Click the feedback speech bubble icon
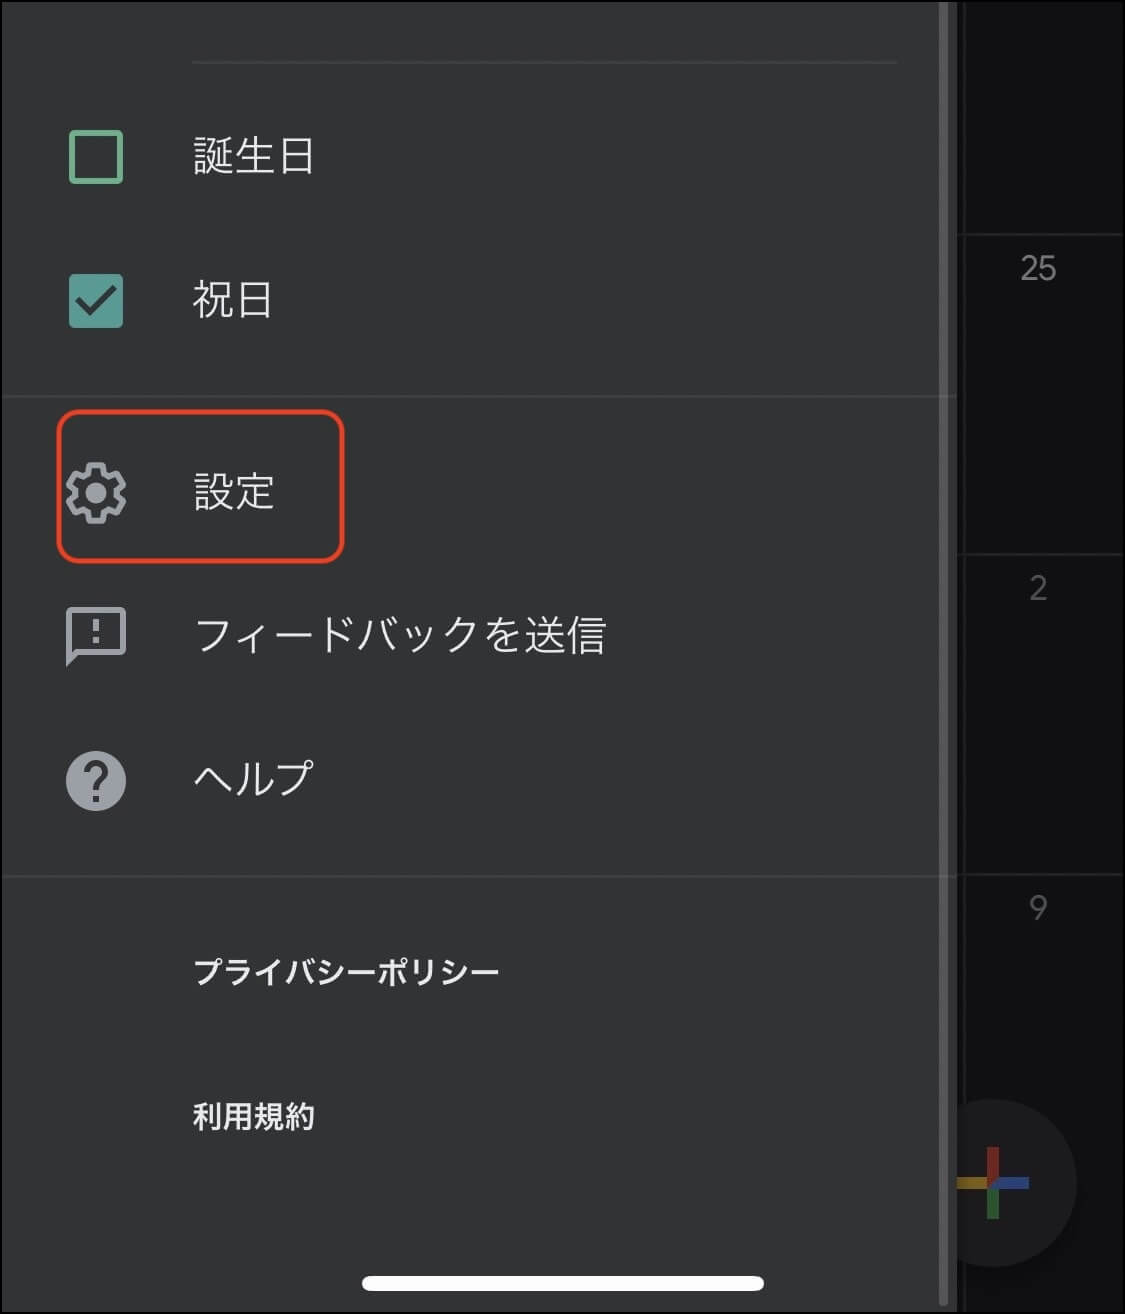1125x1314 pixels. click(x=95, y=635)
